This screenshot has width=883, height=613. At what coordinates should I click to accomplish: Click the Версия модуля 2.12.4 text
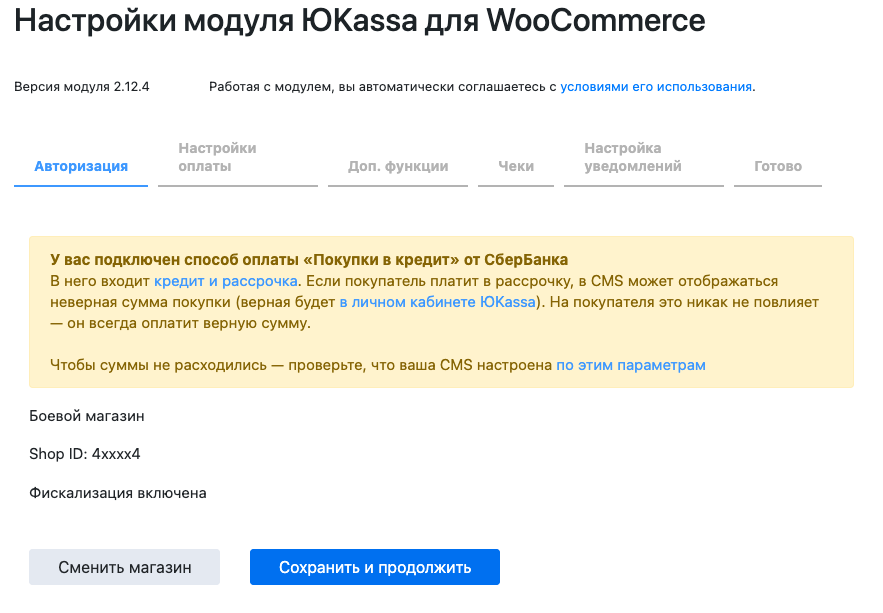82,87
